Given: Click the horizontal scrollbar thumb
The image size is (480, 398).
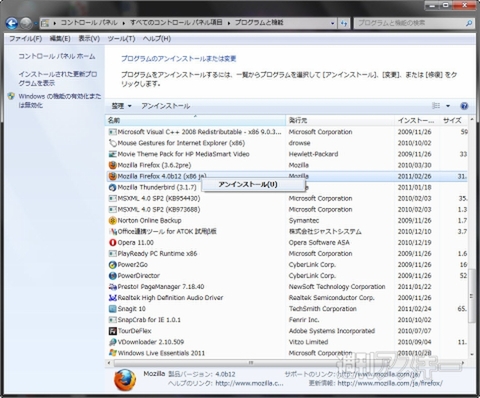Looking at the screenshot, I should (251, 363).
